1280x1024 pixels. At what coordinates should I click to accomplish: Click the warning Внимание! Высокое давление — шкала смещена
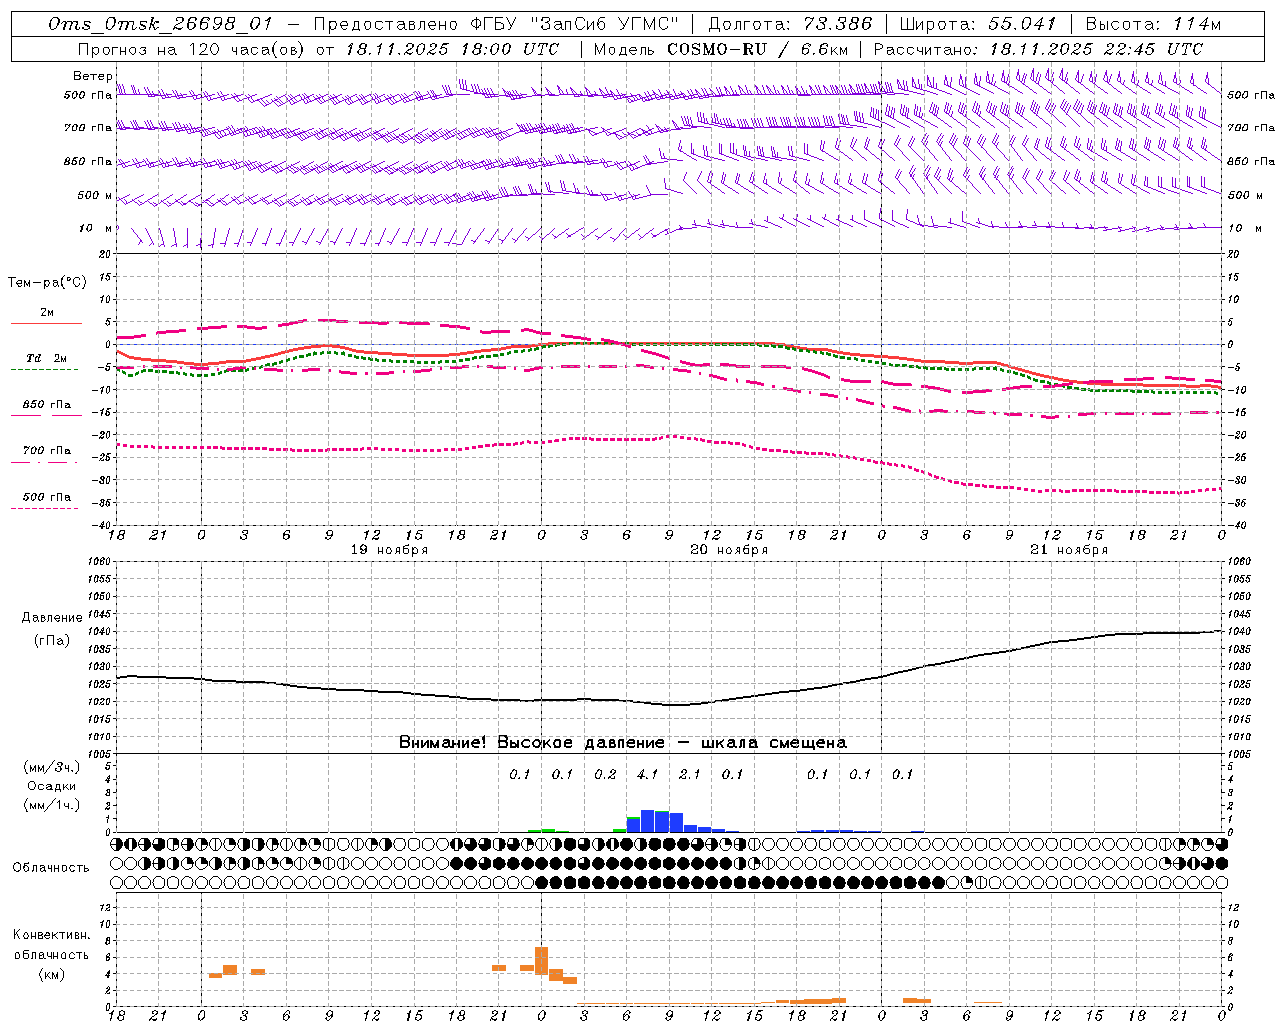[x=623, y=743]
